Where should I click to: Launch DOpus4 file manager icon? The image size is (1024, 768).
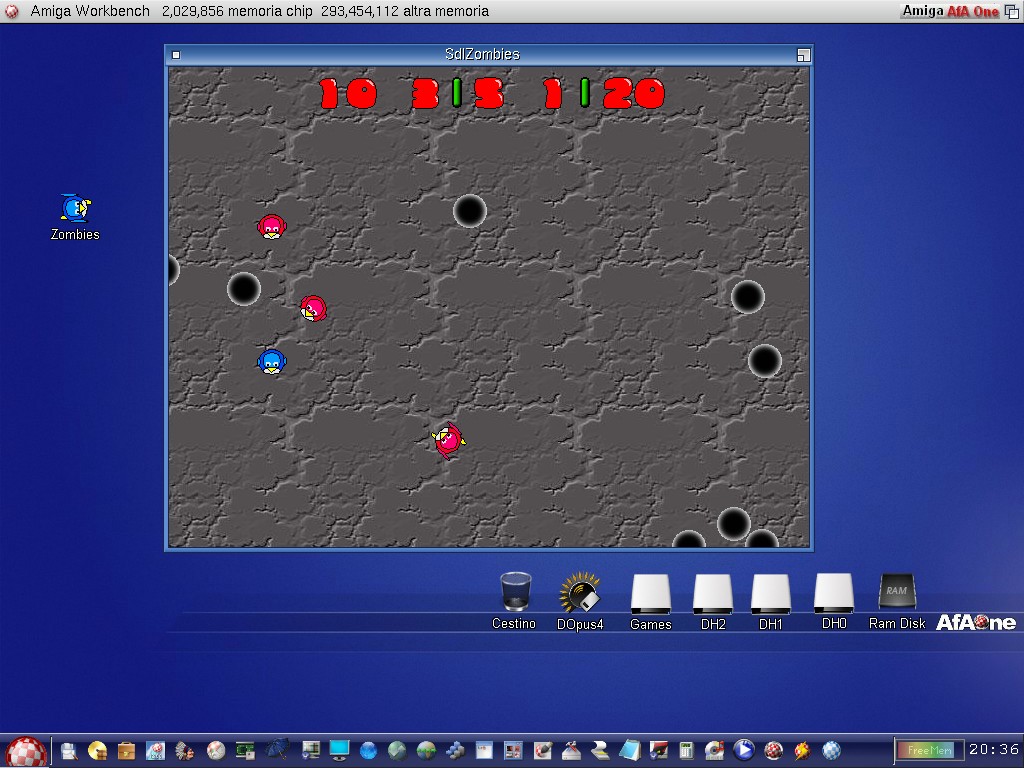(580, 592)
